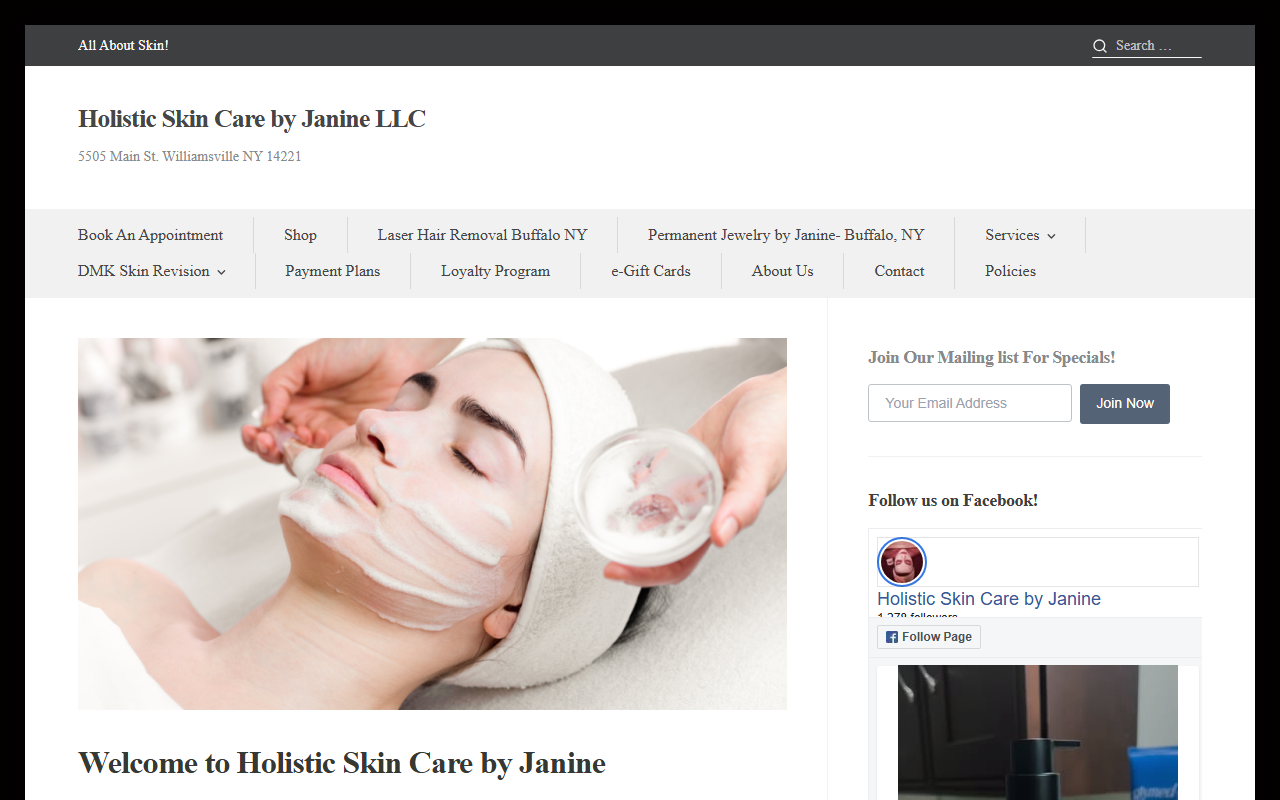Visit the About Us page
This screenshot has height=800, width=1280.
coord(782,271)
